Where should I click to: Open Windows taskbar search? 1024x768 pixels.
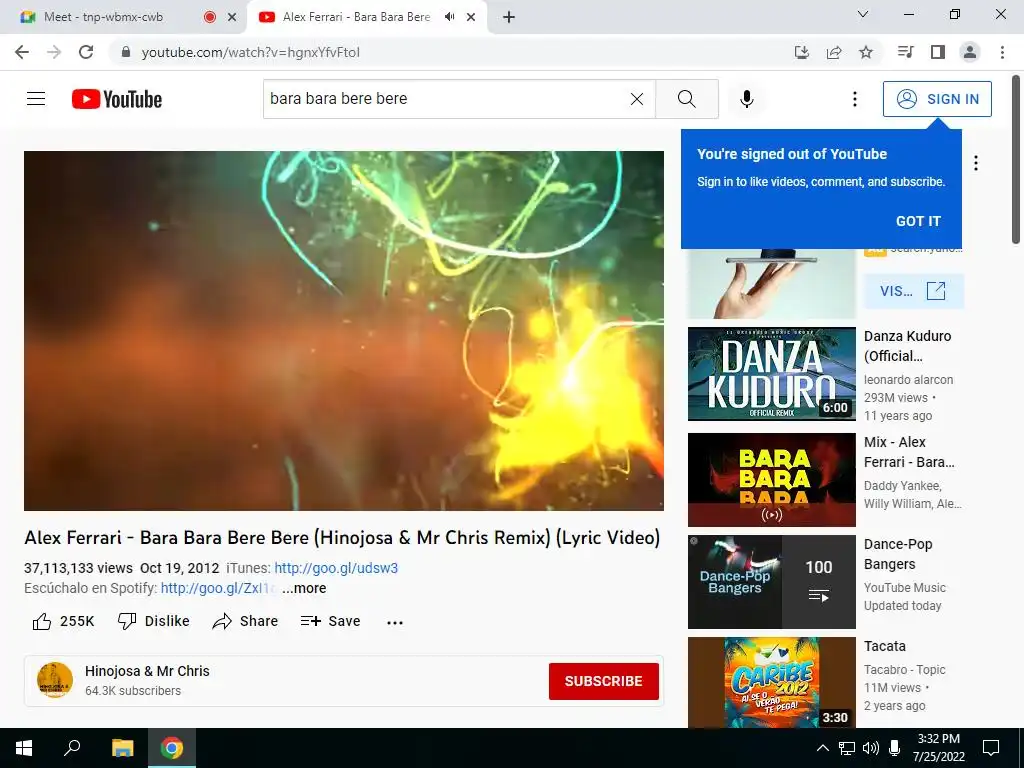[x=72, y=748]
